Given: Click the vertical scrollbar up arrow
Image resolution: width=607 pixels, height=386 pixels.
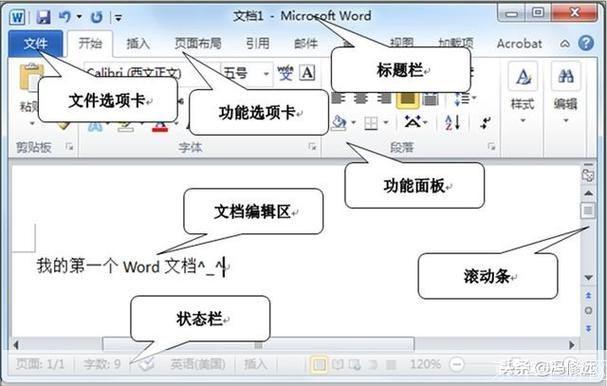Looking at the screenshot, I should tap(588, 193).
